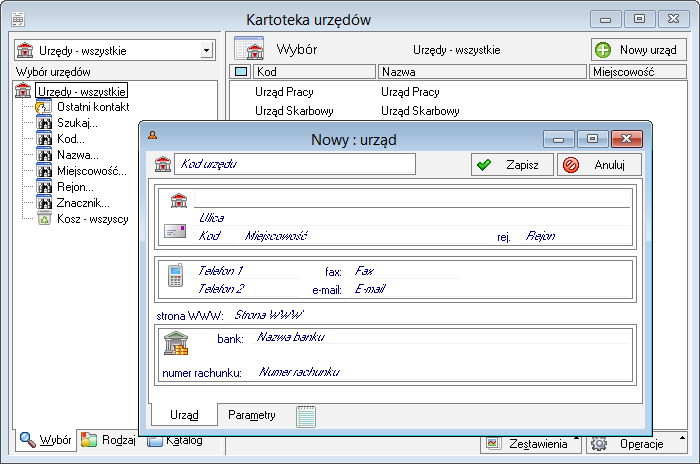Switch to the Urząd tab in dialog
This screenshot has width=700, height=464.
(184, 415)
